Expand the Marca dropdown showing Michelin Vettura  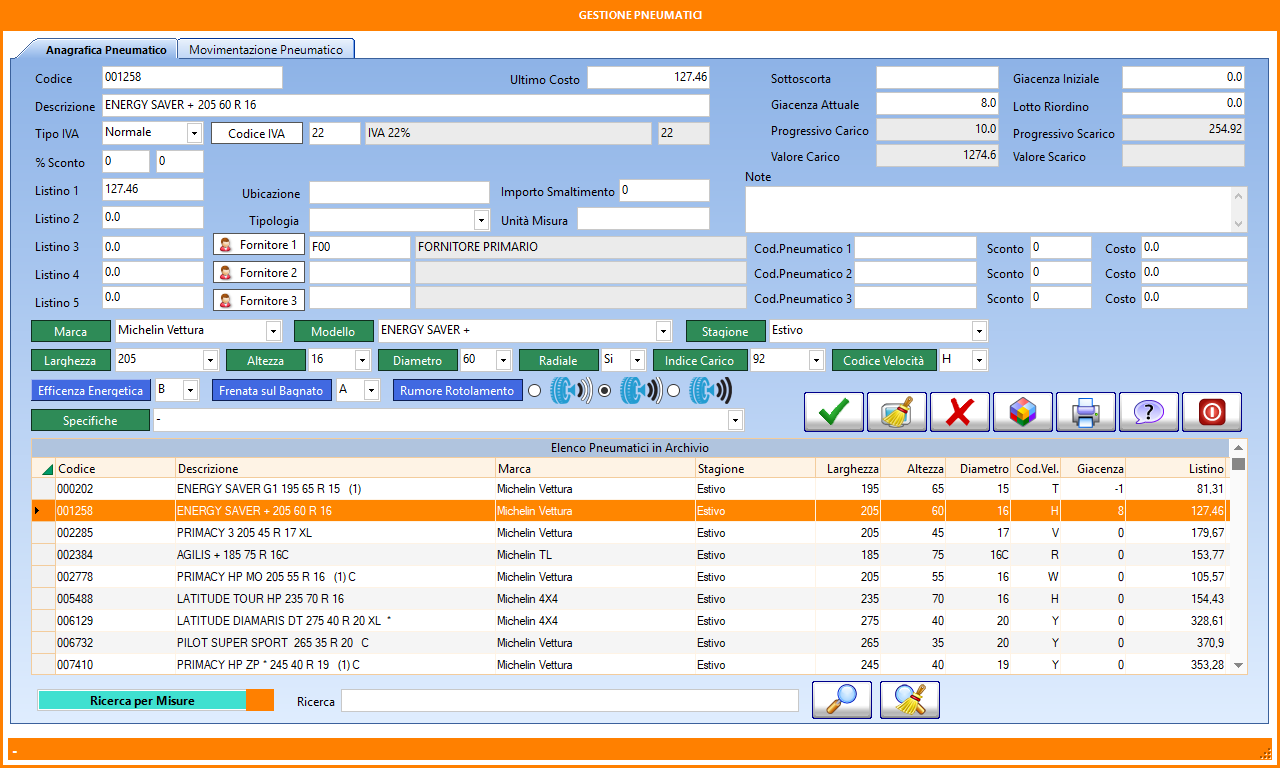273,331
